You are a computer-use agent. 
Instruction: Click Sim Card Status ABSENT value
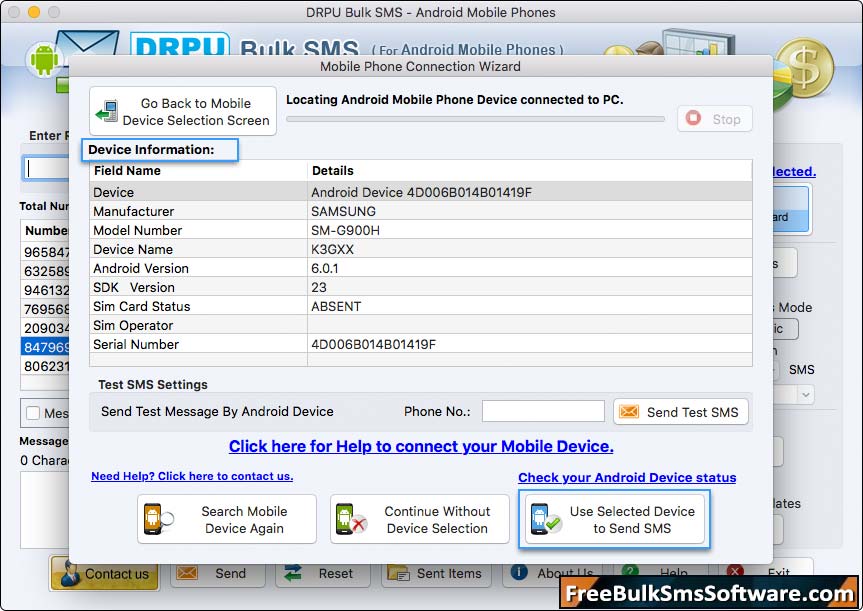pos(336,307)
